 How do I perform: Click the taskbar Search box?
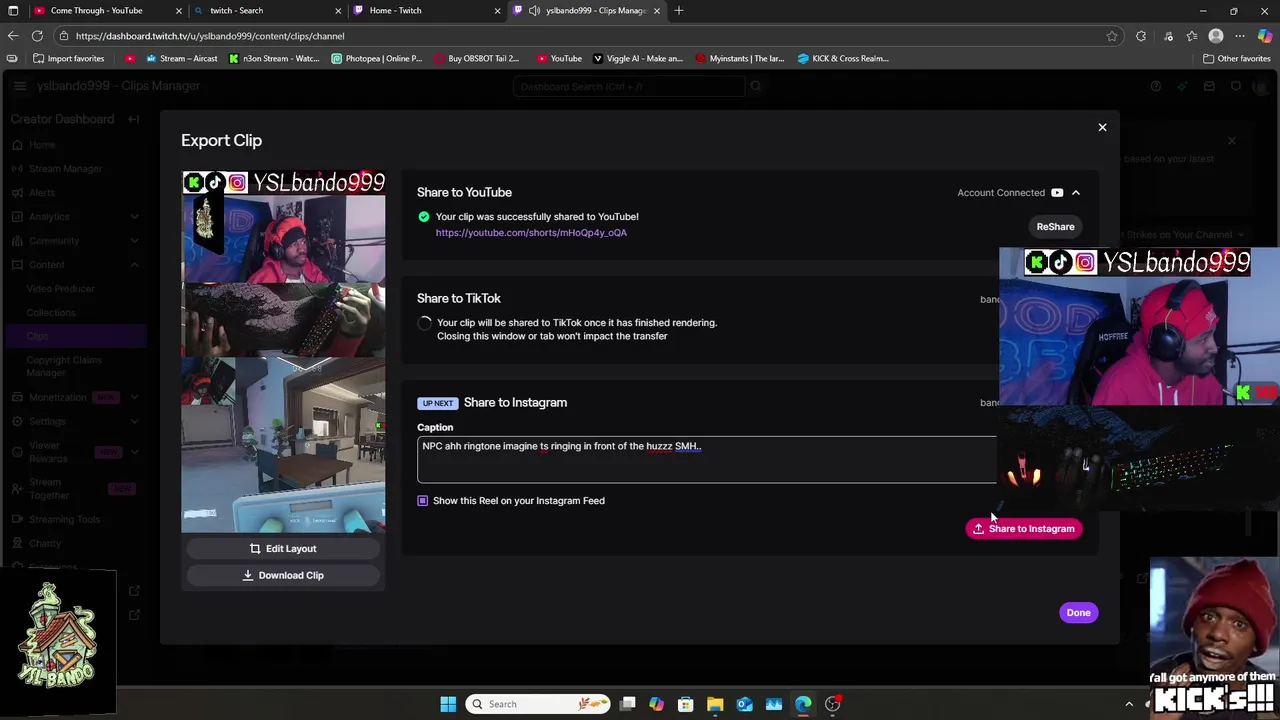click(x=538, y=704)
